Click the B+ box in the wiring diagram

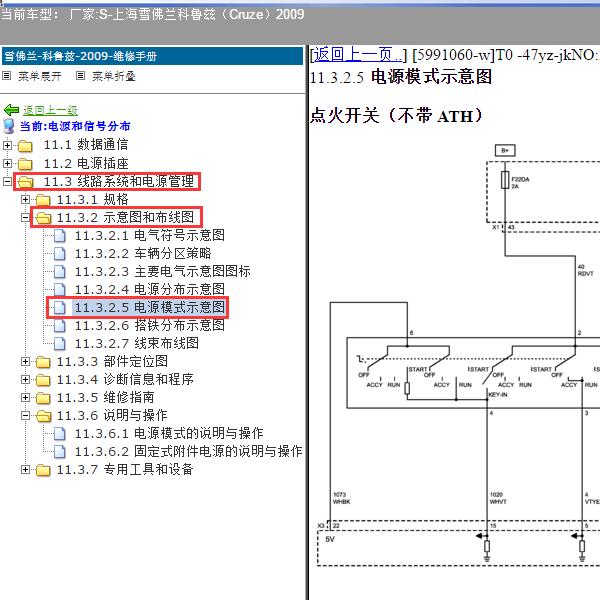click(x=505, y=150)
